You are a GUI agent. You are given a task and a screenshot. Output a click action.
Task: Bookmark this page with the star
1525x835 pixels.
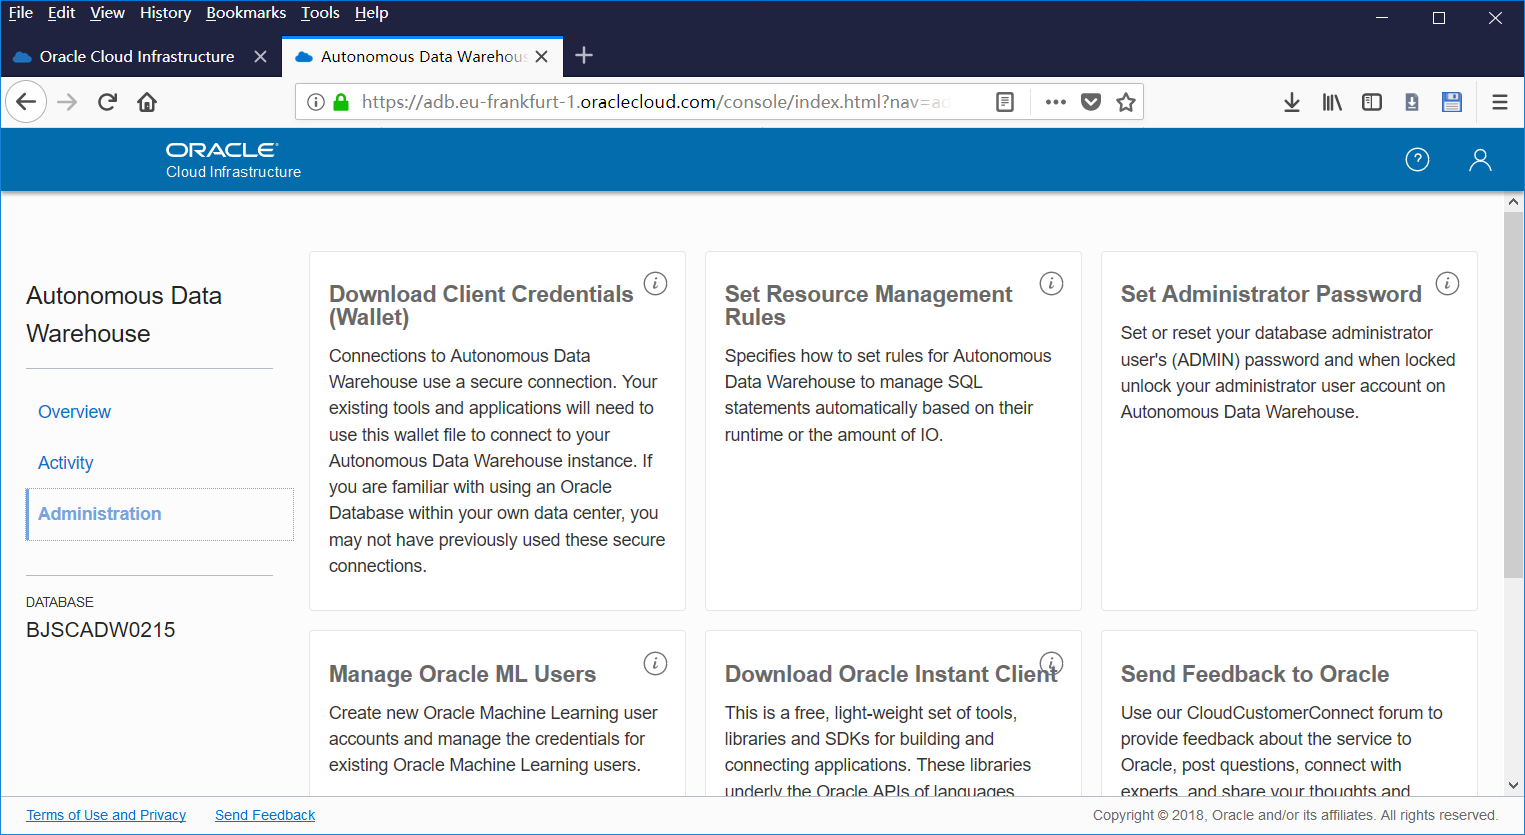pyautogui.click(x=1126, y=102)
